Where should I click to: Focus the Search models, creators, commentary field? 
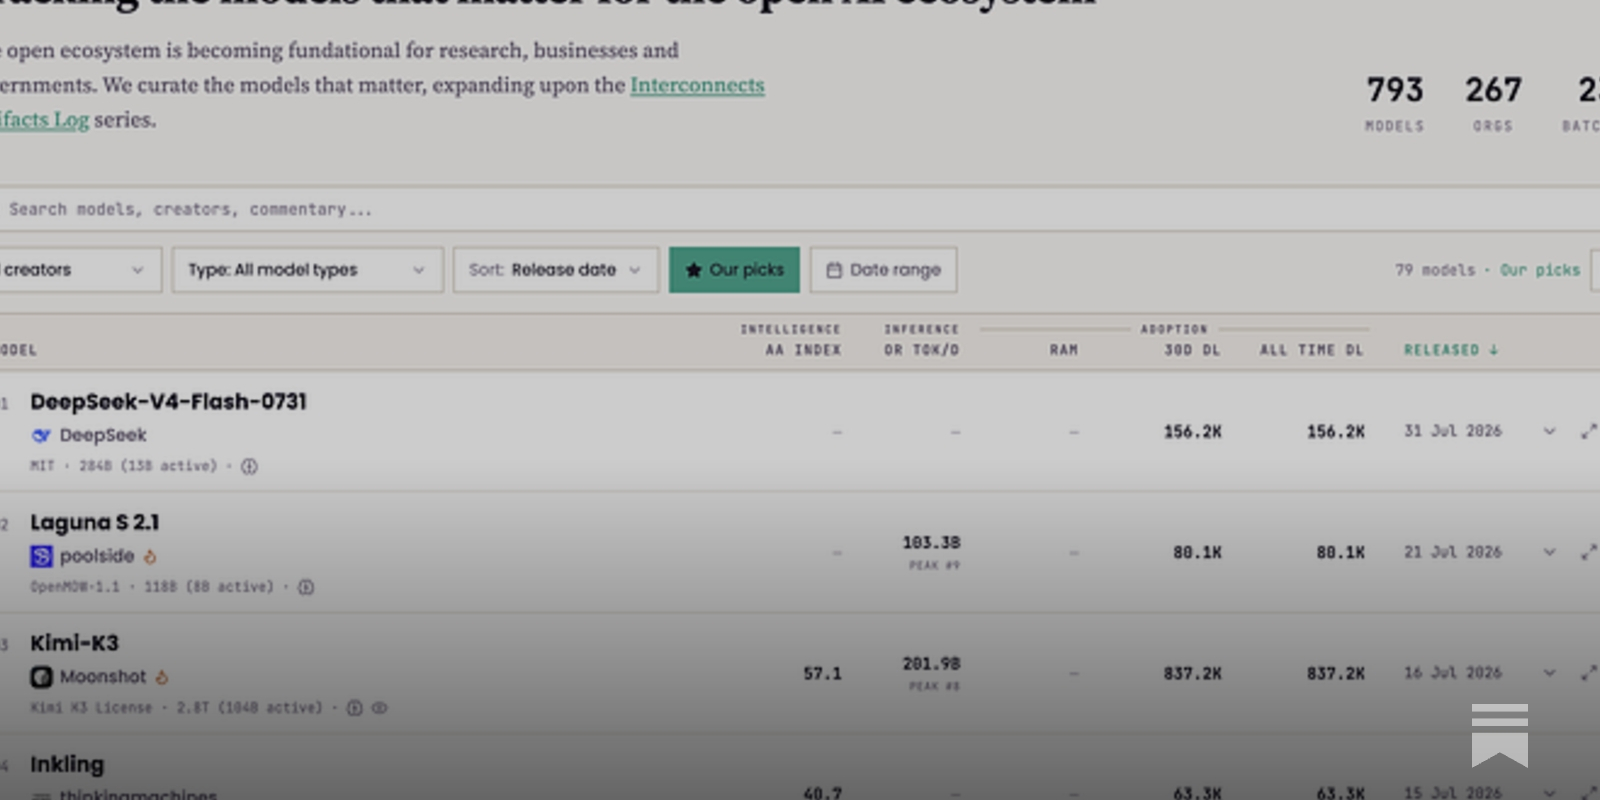click(800, 210)
